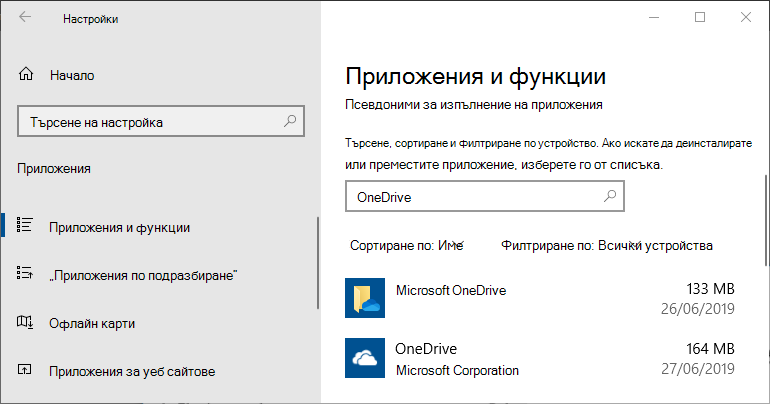Click the Приложения за уеб сайтове icon
This screenshot has width=770, height=404.
coord(25,369)
